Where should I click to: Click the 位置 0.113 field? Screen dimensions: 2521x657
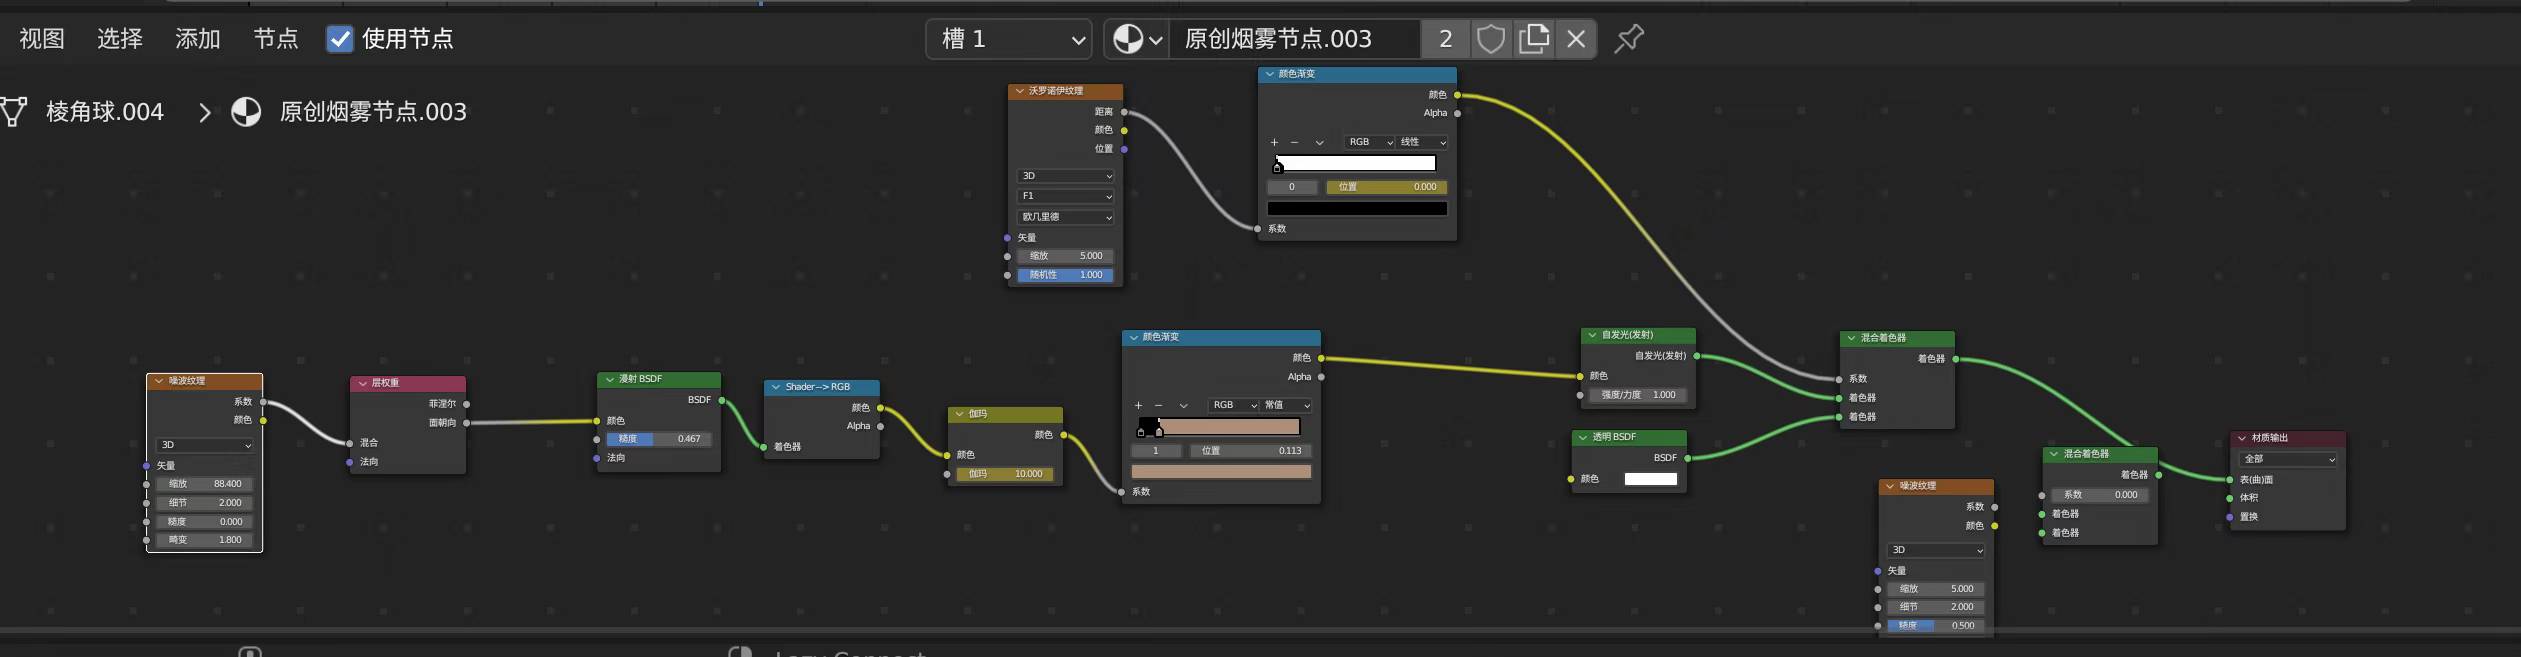pos(1250,451)
